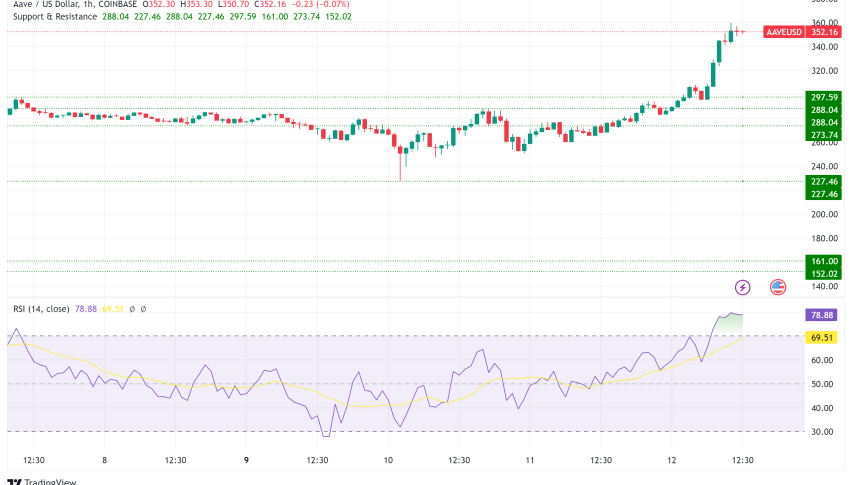This screenshot has width=852, height=485.
Task: Click the RSI 50.00 scale label
Action: pos(822,384)
